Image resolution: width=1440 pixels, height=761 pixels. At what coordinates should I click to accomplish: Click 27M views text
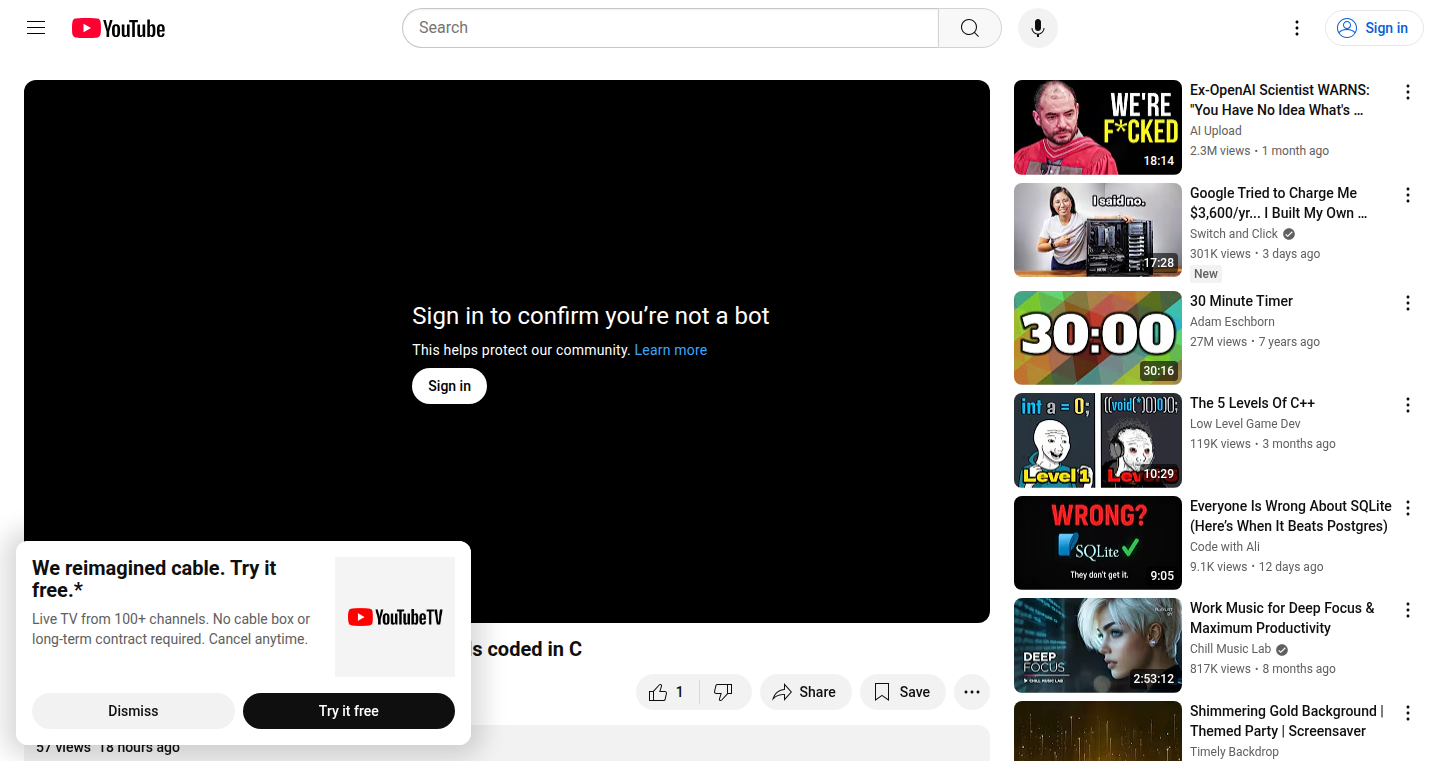coord(1218,342)
